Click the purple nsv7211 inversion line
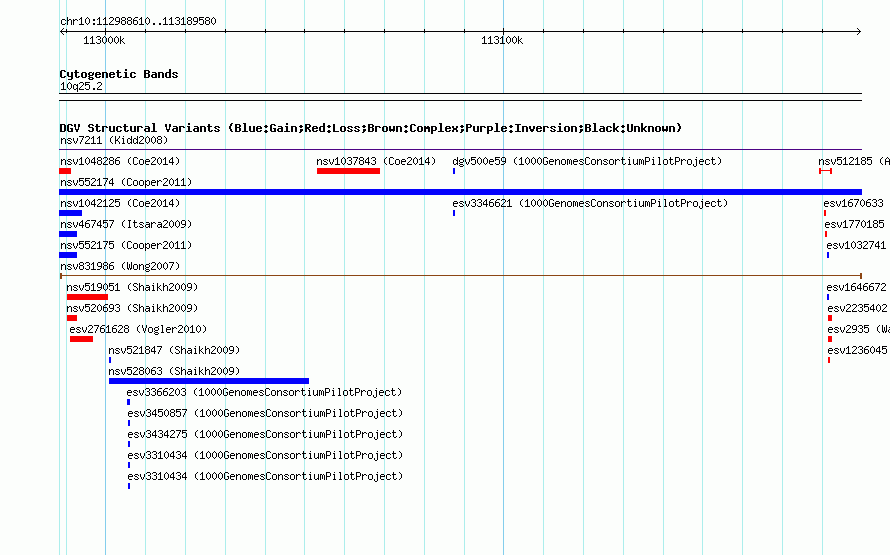Image resolution: width=890 pixels, height=555 pixels. pos(460,150)
